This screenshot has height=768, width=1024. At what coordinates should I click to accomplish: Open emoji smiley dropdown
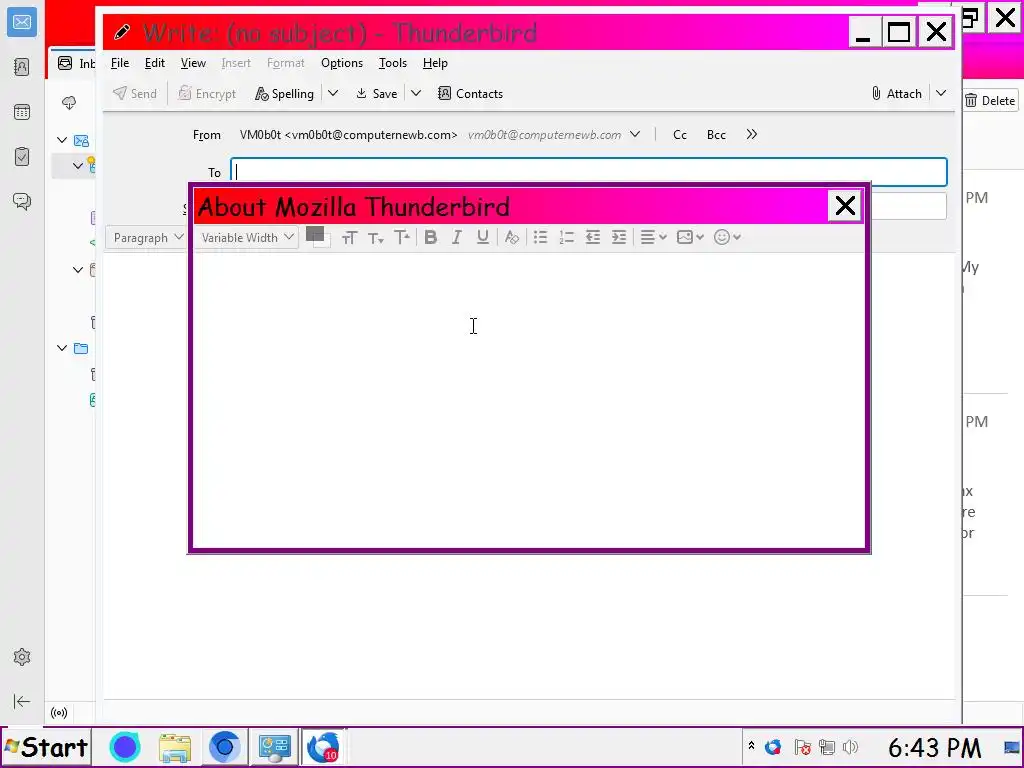click(x=728, y=237)
